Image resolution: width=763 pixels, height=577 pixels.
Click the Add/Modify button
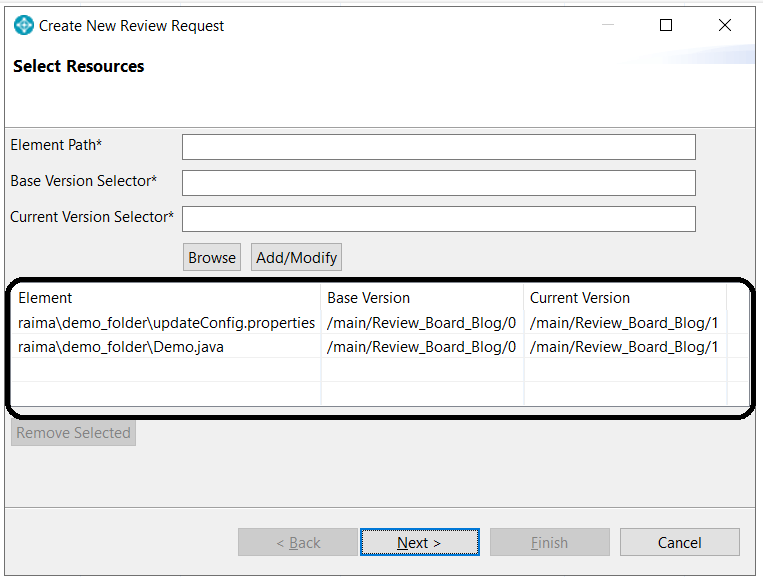(x=296, y=257)
